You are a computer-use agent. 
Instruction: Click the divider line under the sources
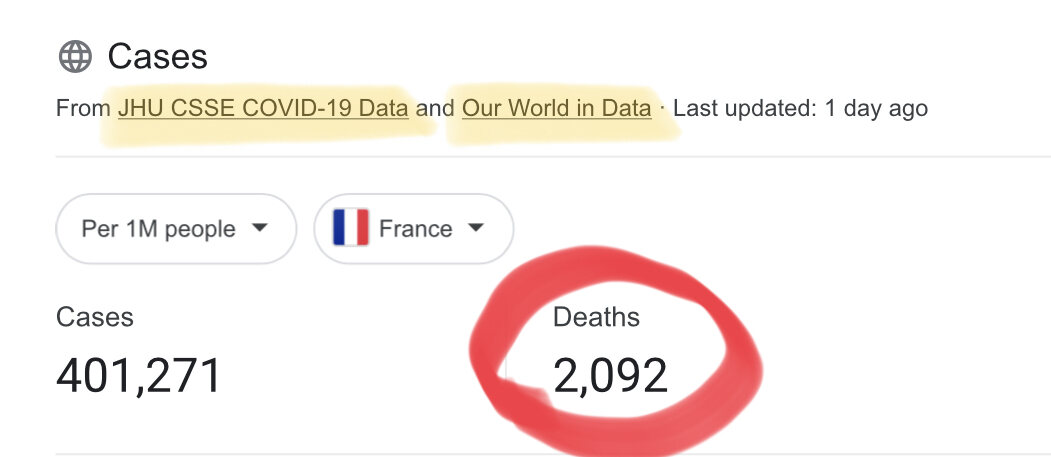553,157
